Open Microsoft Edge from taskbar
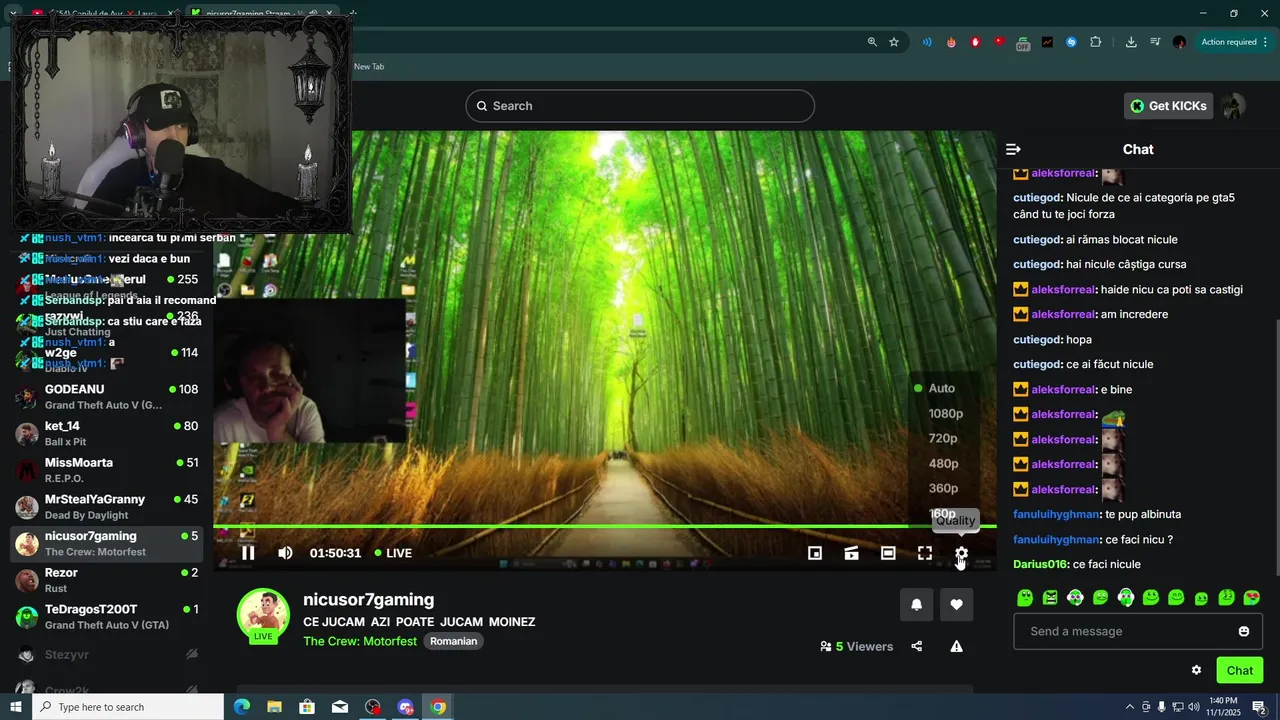The image size is (1280, 720). click(x=241, y=707)
